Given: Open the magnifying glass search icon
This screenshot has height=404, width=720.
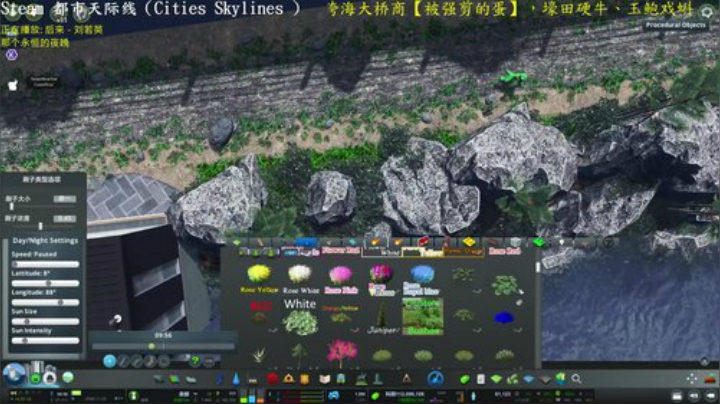Looking at the screenshot, I should click(576, 379).
